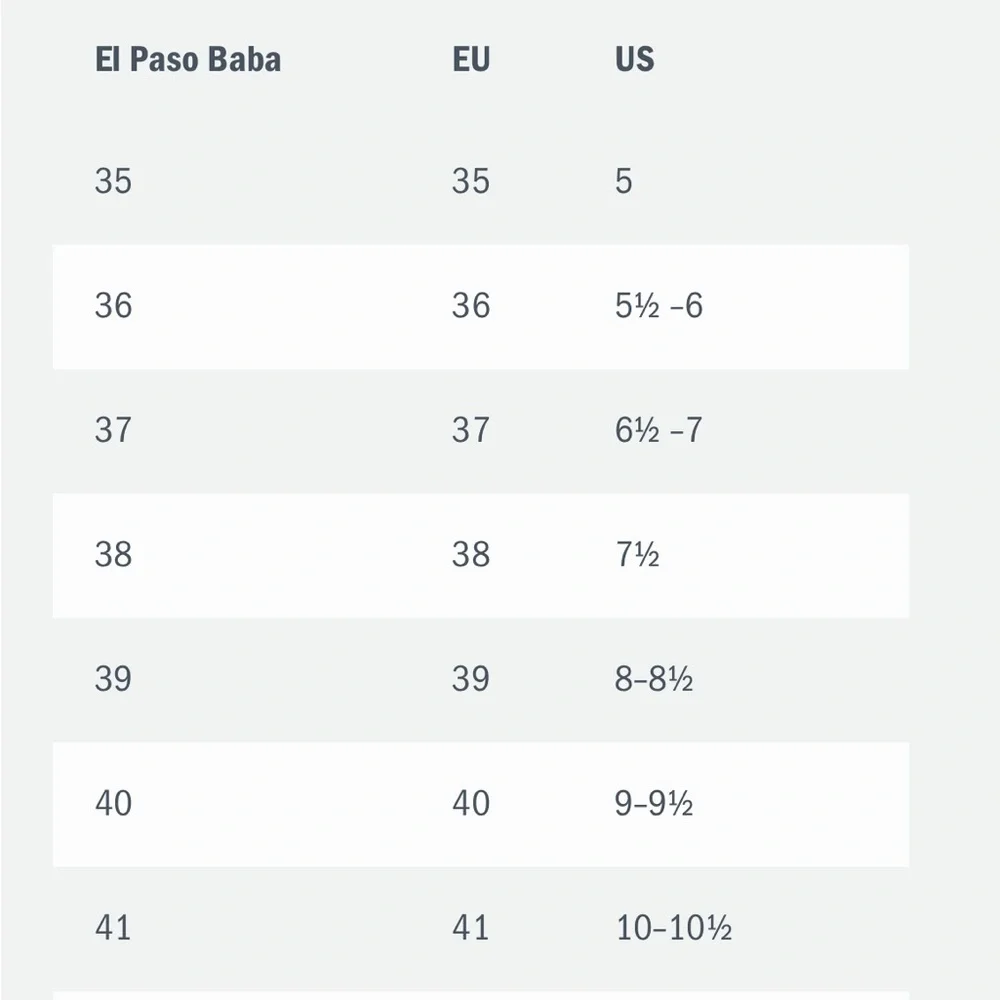Select size 35 in El Paso Baba column

pos(113,181)
